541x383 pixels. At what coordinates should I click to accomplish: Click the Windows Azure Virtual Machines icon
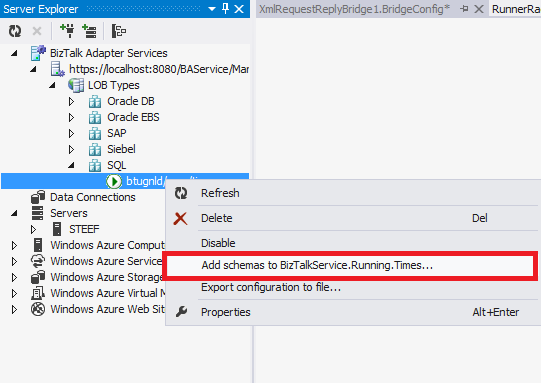(38, 293)
